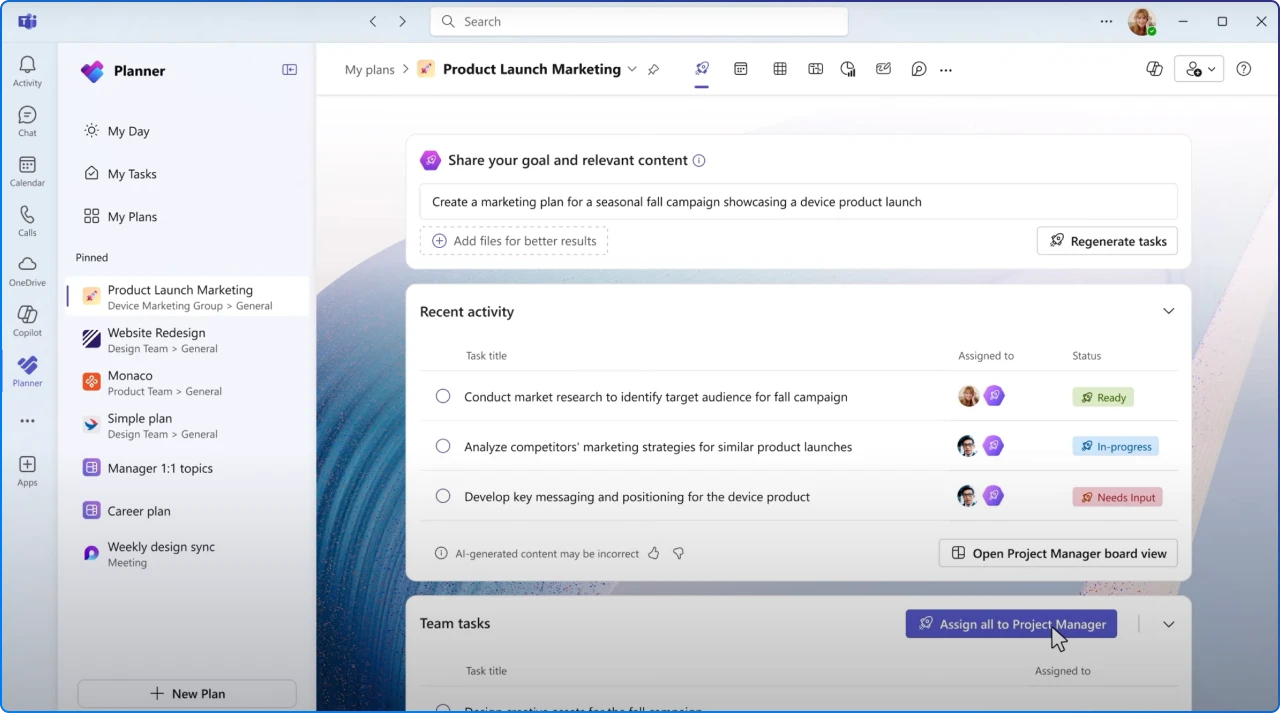Screen dimensions: 1280x713
Task: Open the Apps store in the rail
Action: click(27, 471)
